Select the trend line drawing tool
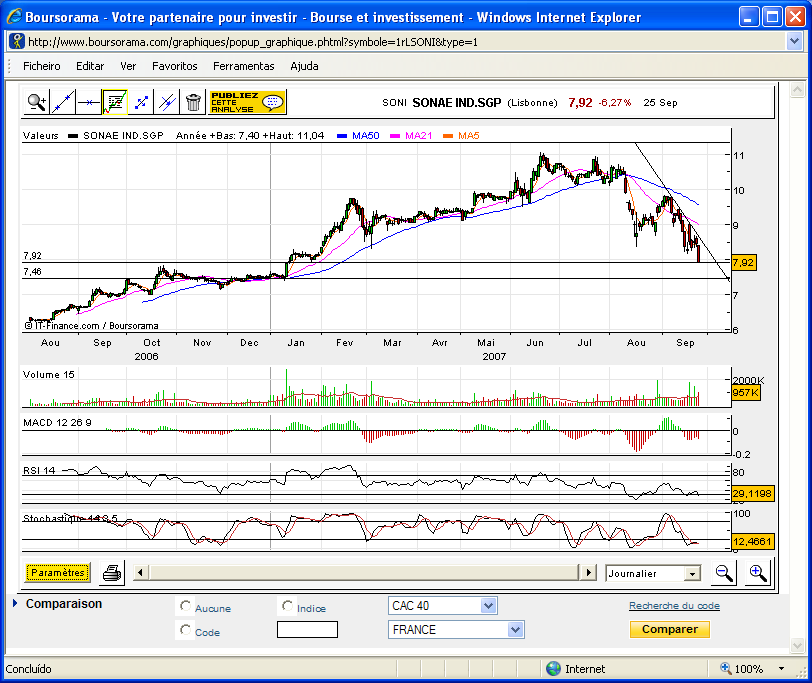 coord(63,101)
